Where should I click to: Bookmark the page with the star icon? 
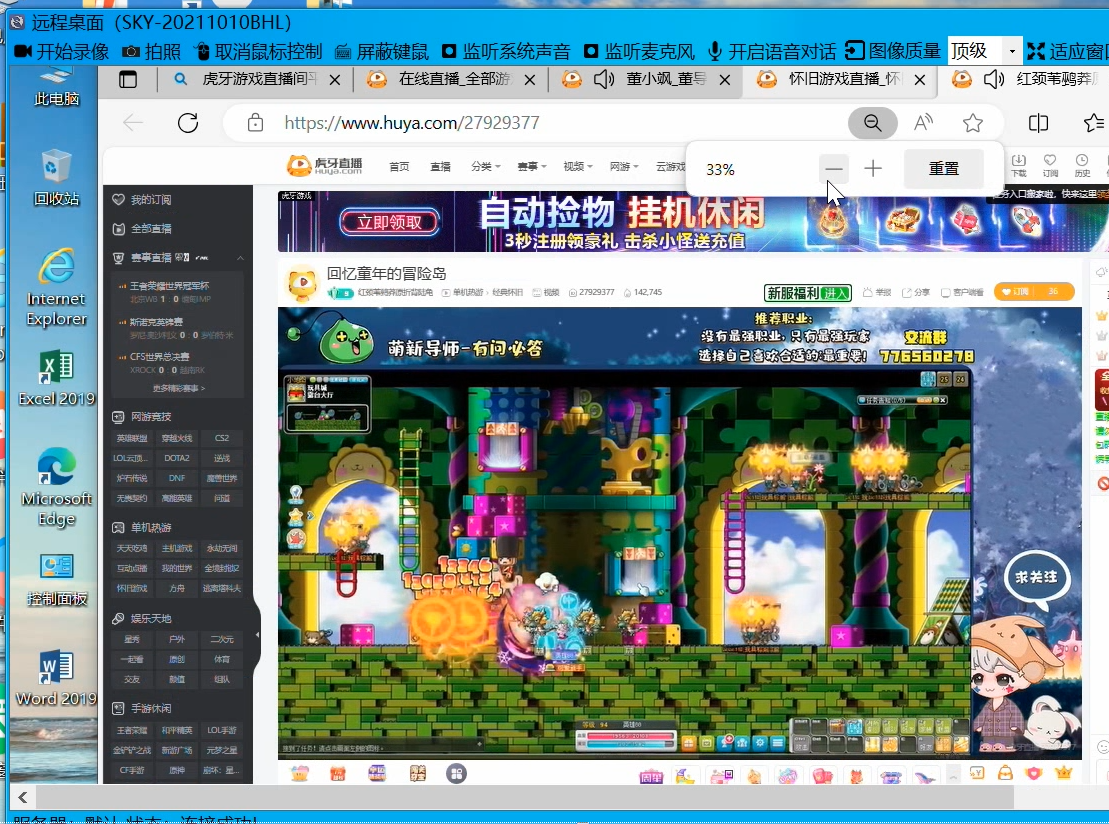point(972,123)
